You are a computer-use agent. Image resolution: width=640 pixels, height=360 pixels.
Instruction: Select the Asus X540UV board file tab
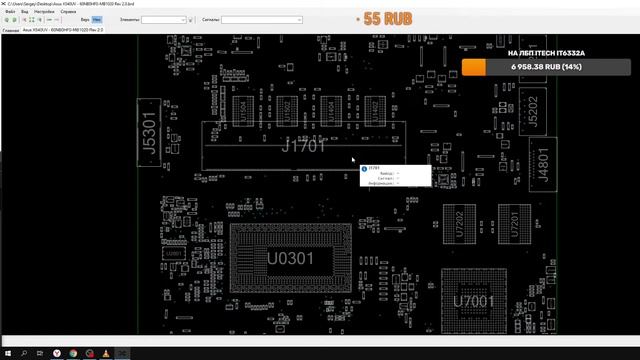(63, 30)
